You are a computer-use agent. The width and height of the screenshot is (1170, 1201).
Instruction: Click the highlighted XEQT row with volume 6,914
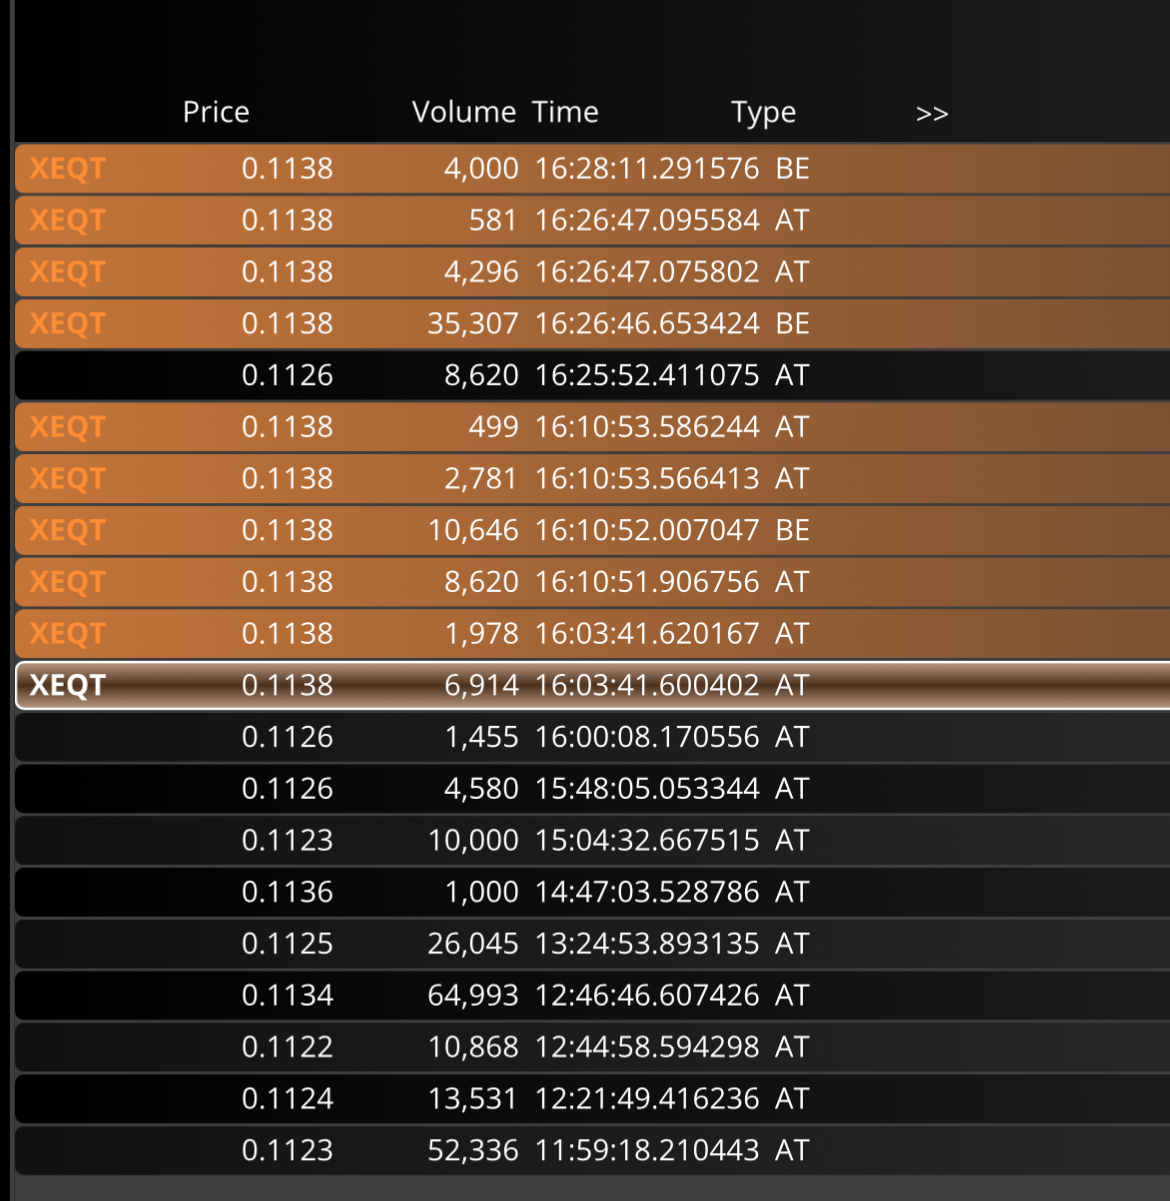coord(592,685)
